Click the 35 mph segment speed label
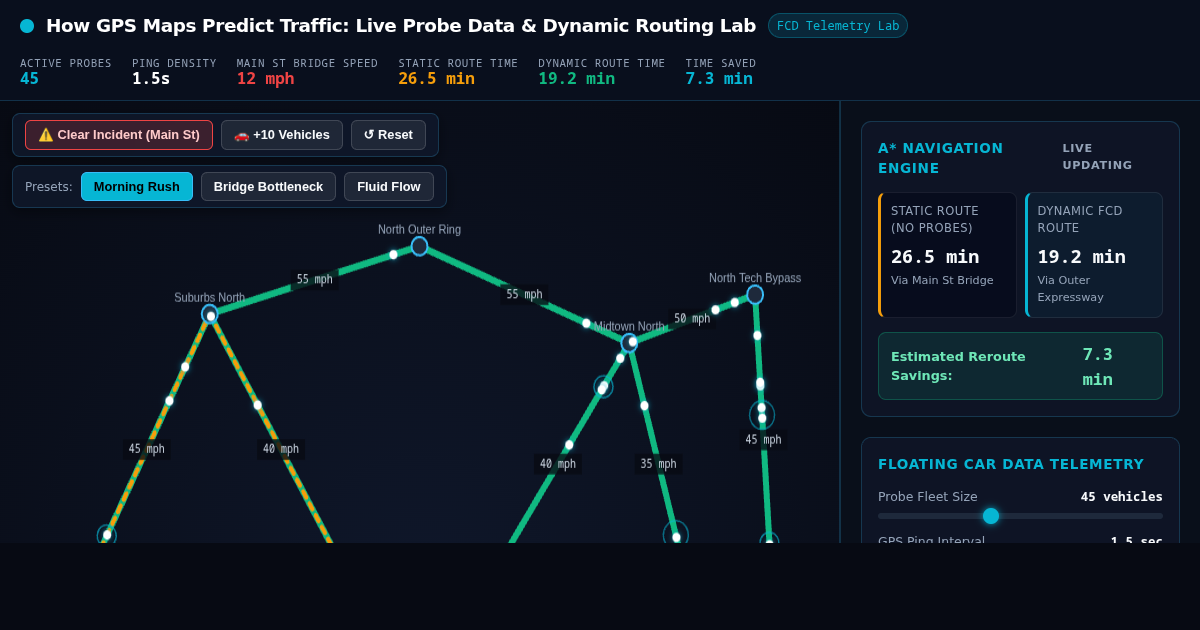 (x=659, y=464)
